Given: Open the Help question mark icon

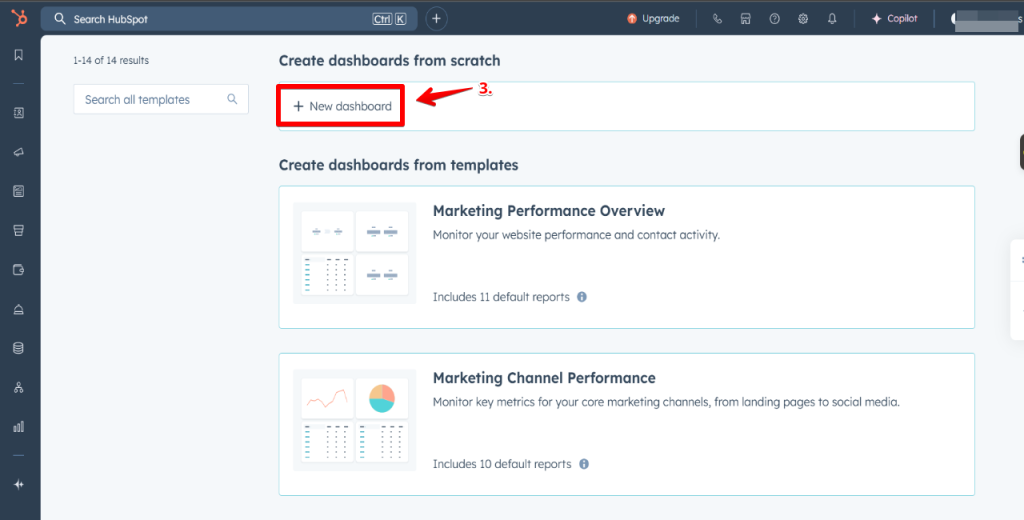Looking at the screenshot, I should [774, 19].
